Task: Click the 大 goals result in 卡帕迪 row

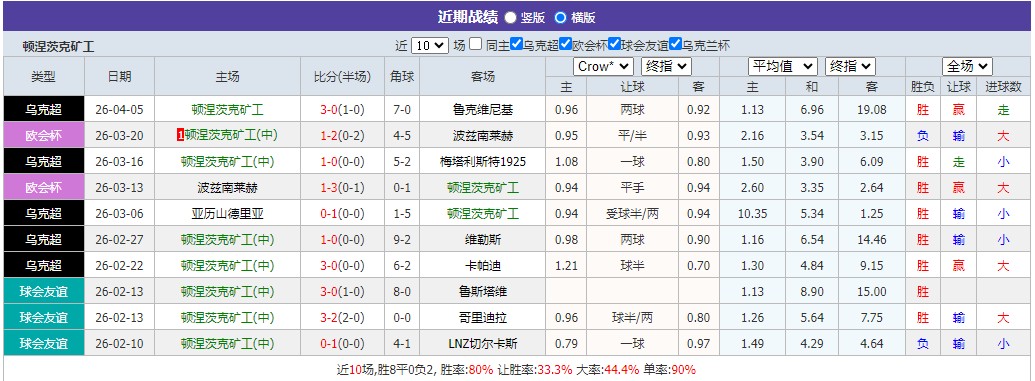Action: 1003,265
